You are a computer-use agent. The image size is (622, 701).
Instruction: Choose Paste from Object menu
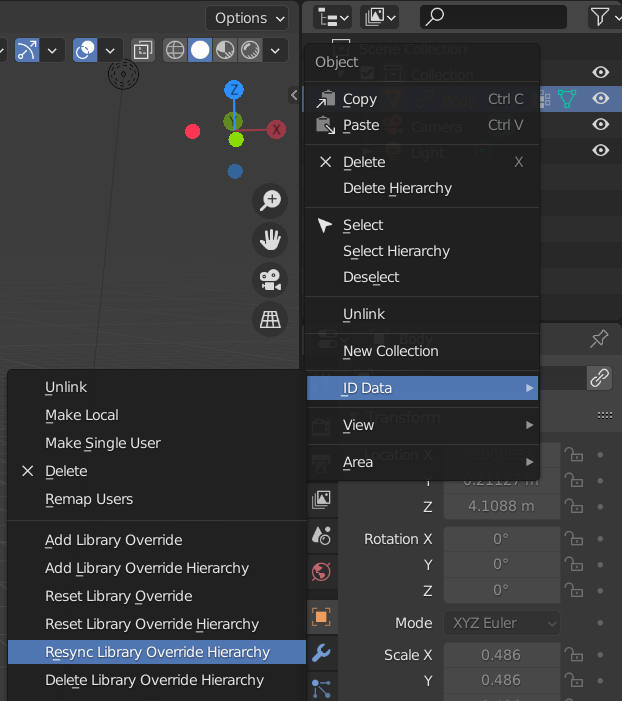421,125
